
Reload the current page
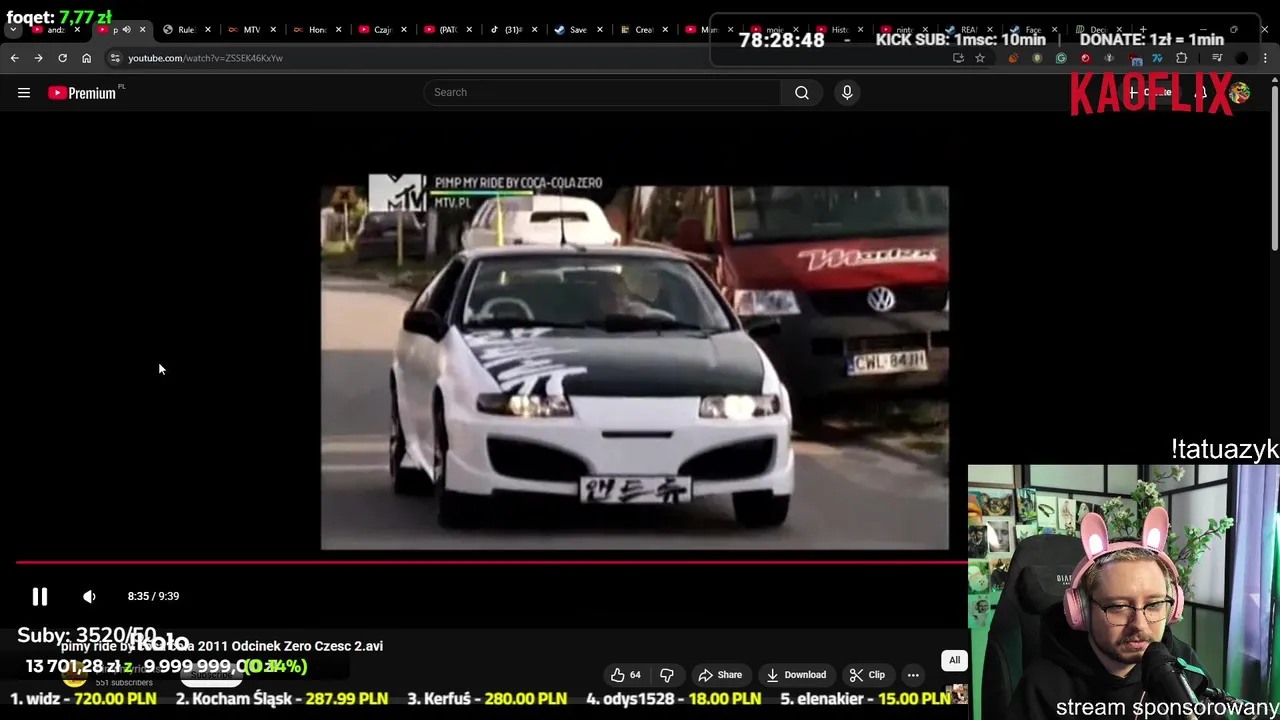point(62,58)
